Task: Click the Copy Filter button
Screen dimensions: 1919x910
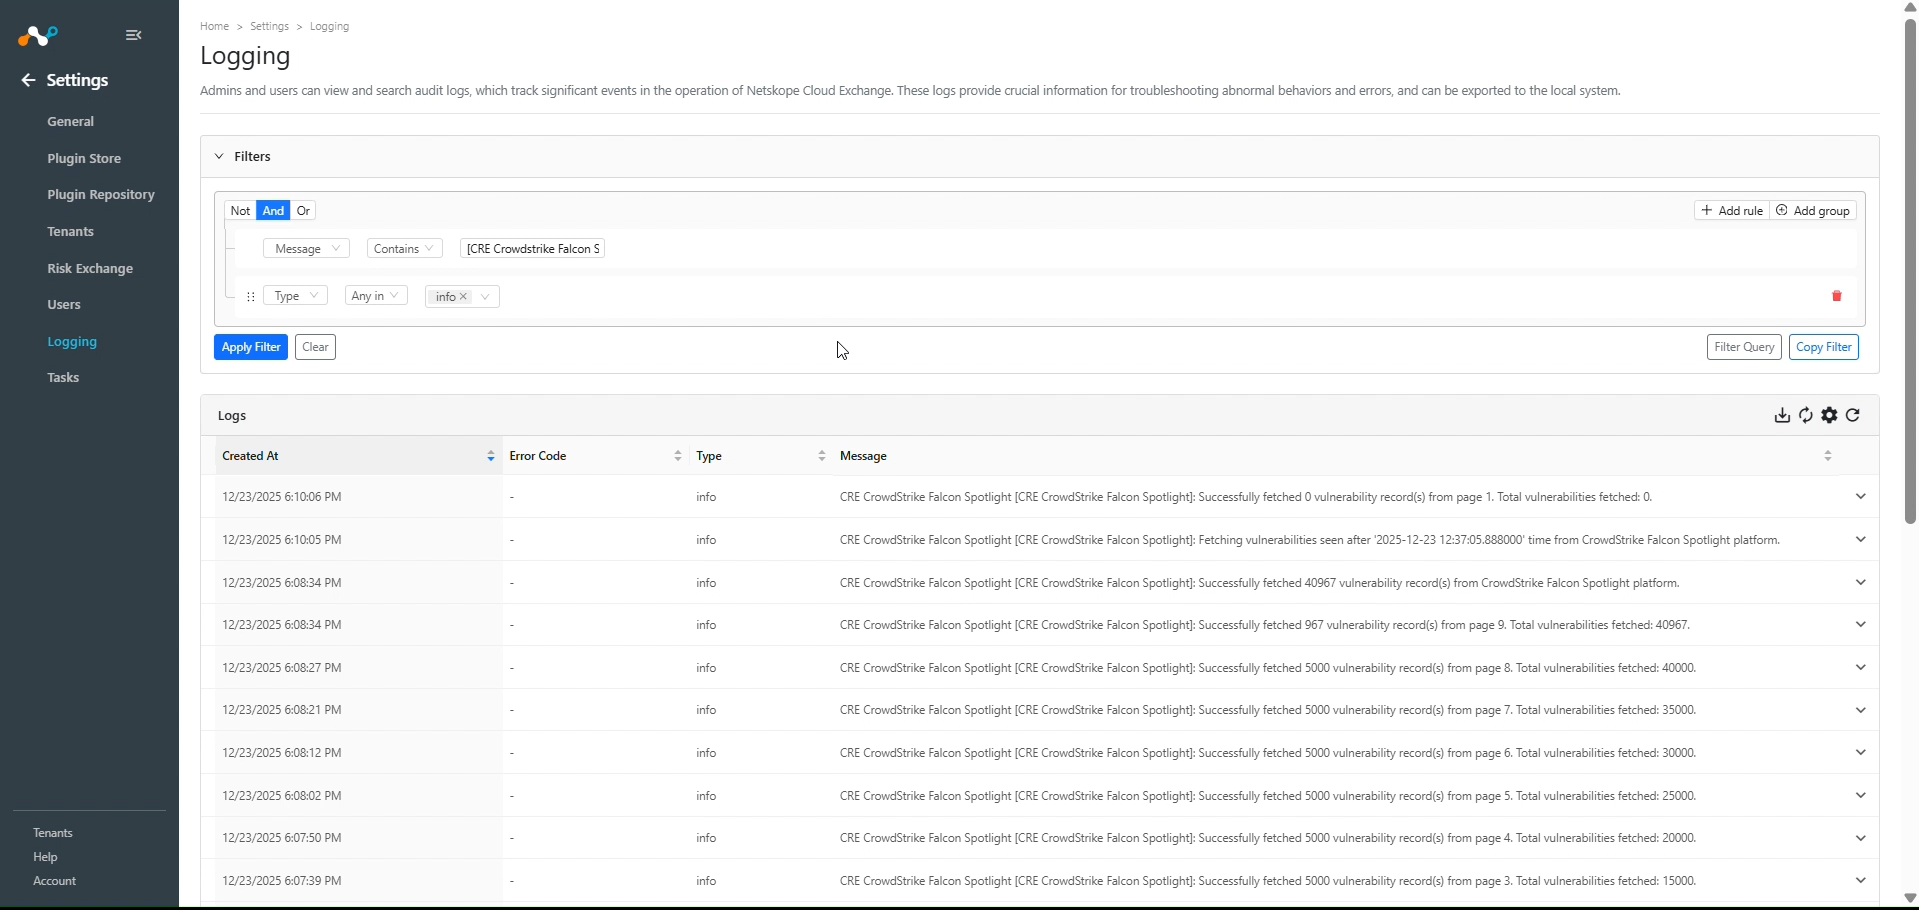Action: [1824, 347]
